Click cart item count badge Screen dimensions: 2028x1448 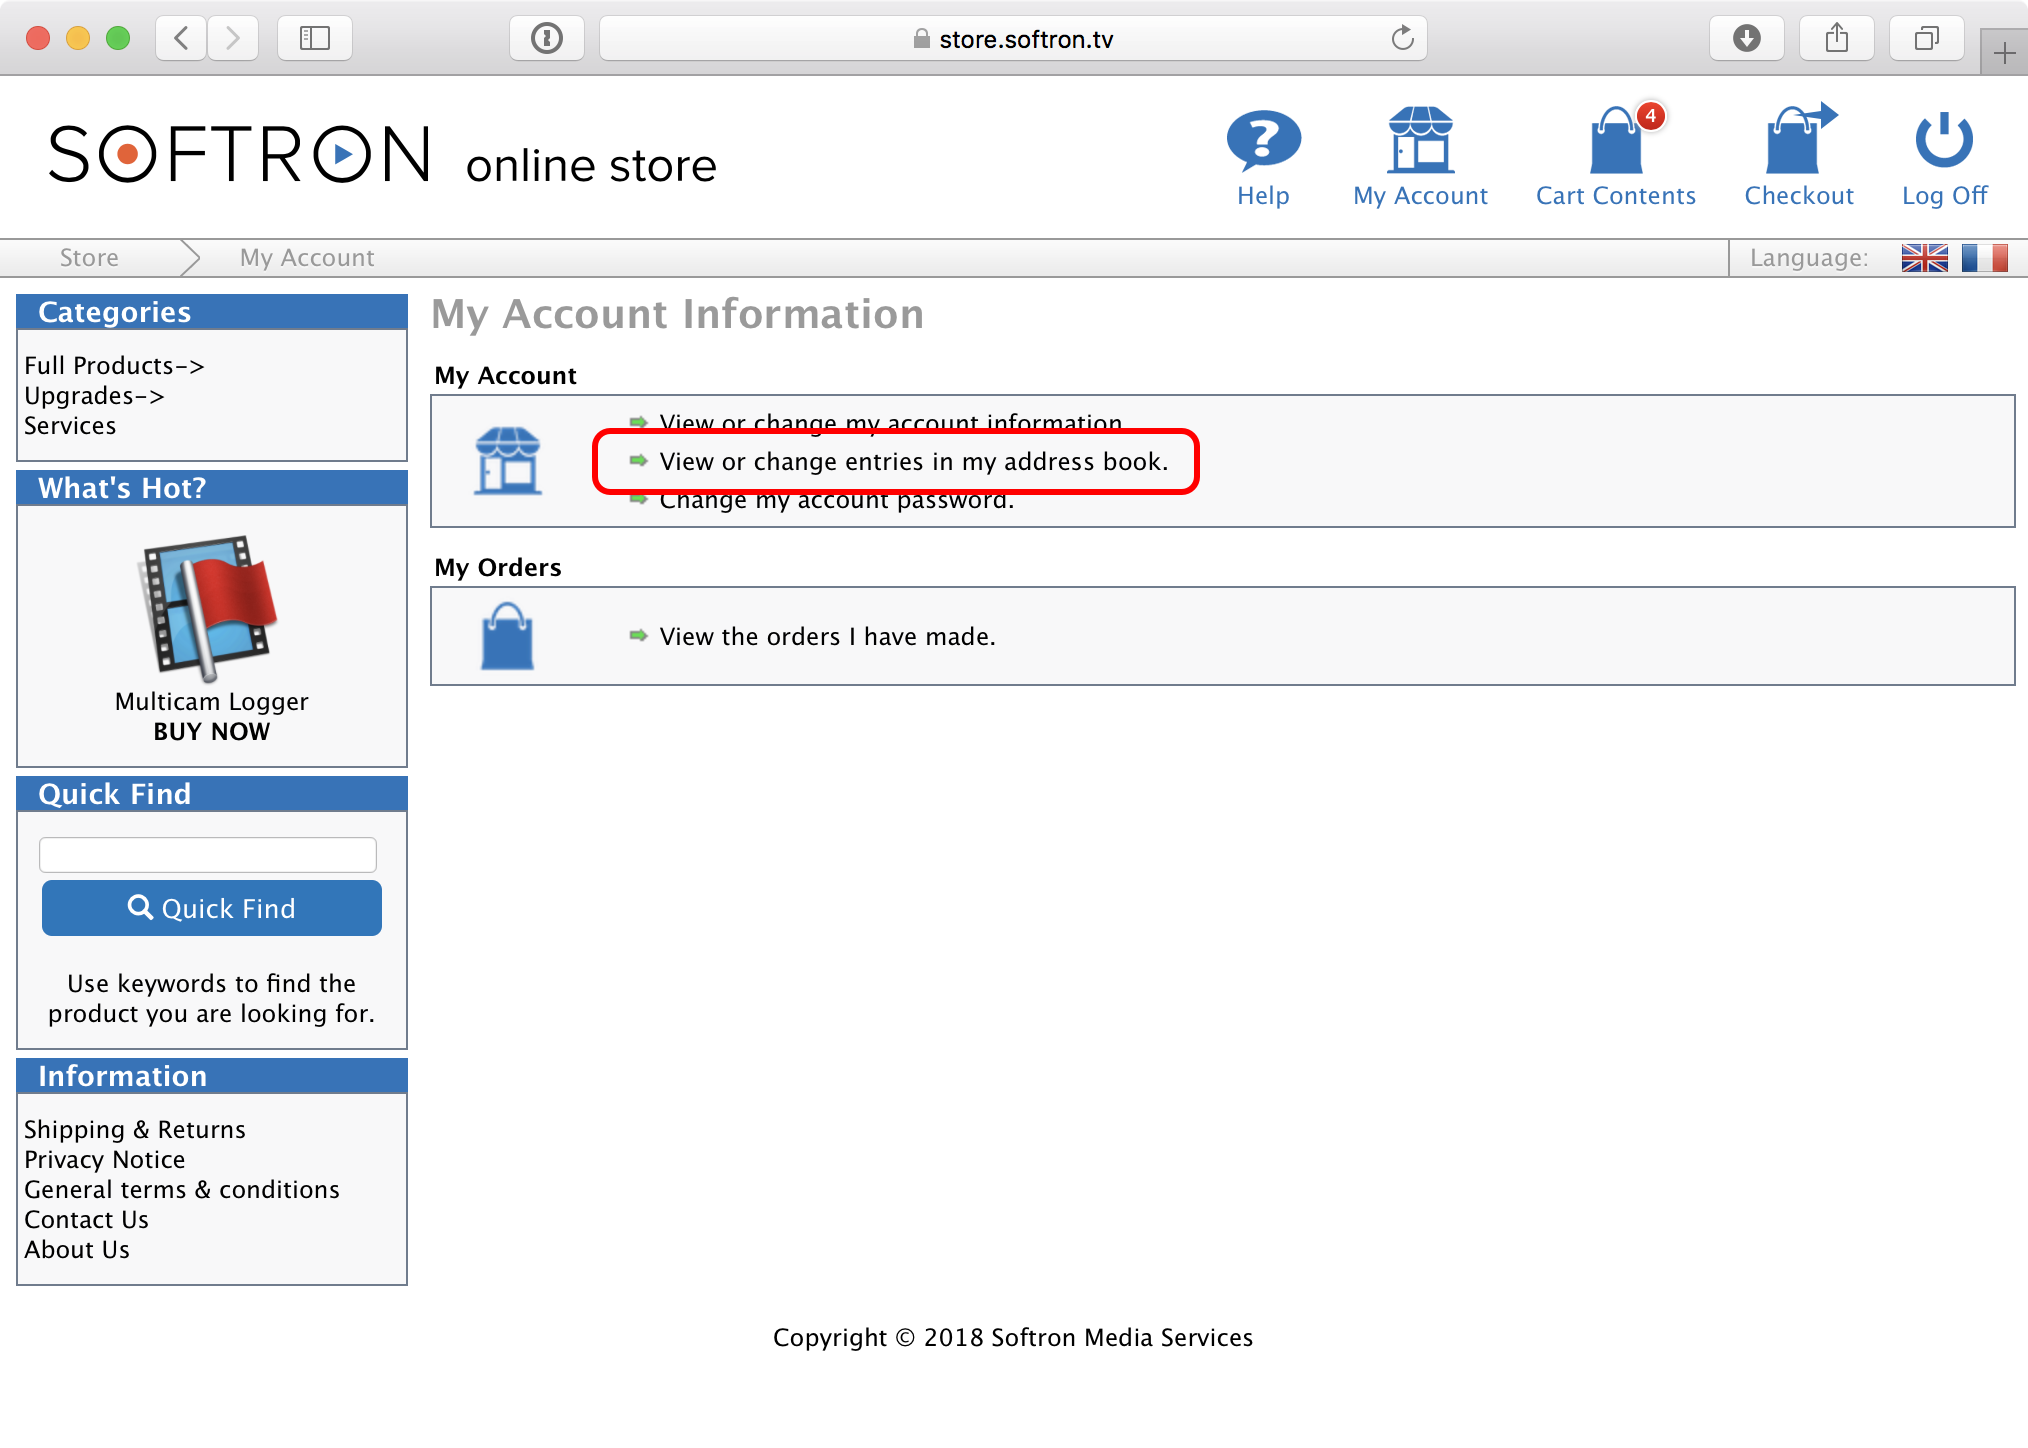pos(1651,116)
